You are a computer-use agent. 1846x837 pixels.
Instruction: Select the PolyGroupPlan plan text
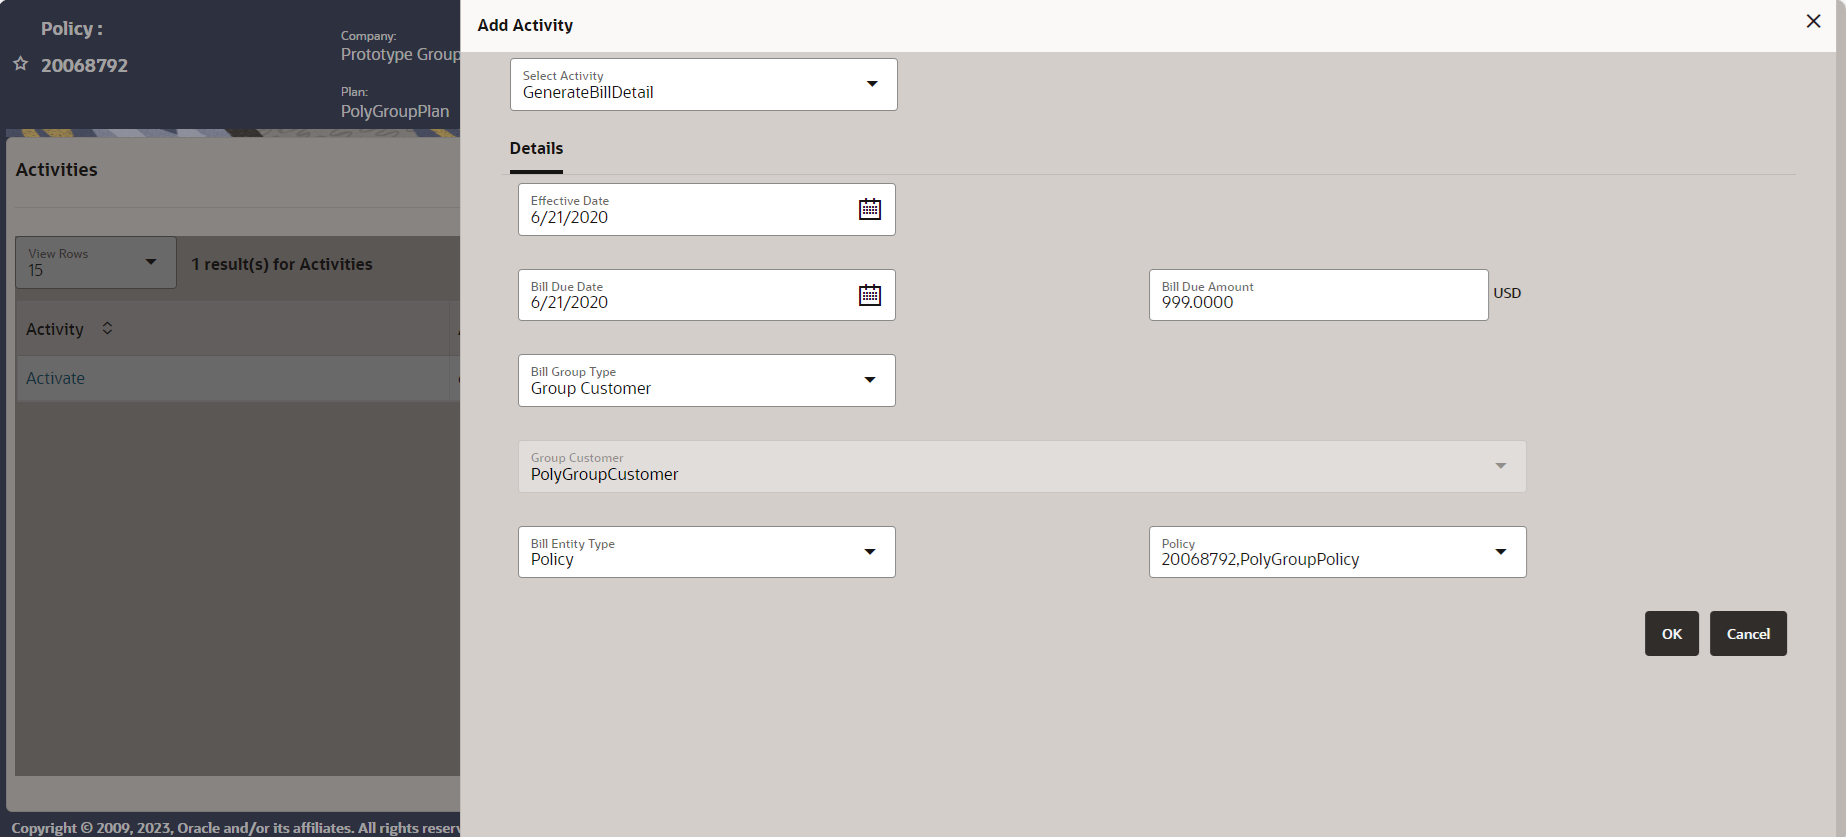[395, 111]
